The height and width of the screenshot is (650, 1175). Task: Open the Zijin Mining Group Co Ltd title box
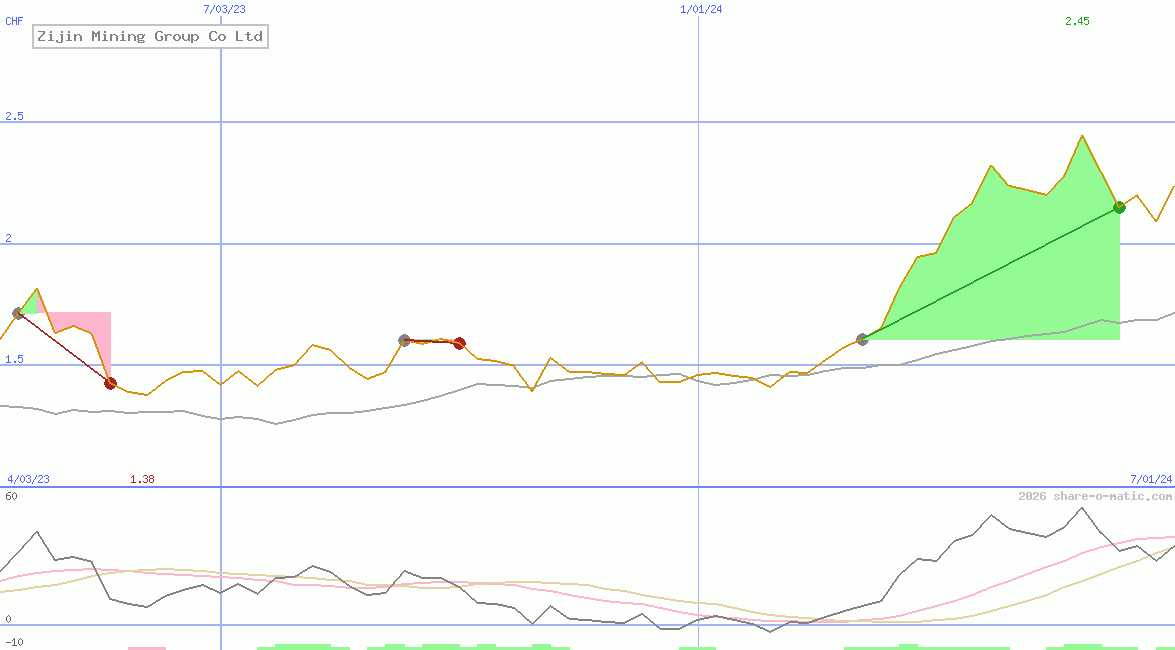(x=150, y=36)
